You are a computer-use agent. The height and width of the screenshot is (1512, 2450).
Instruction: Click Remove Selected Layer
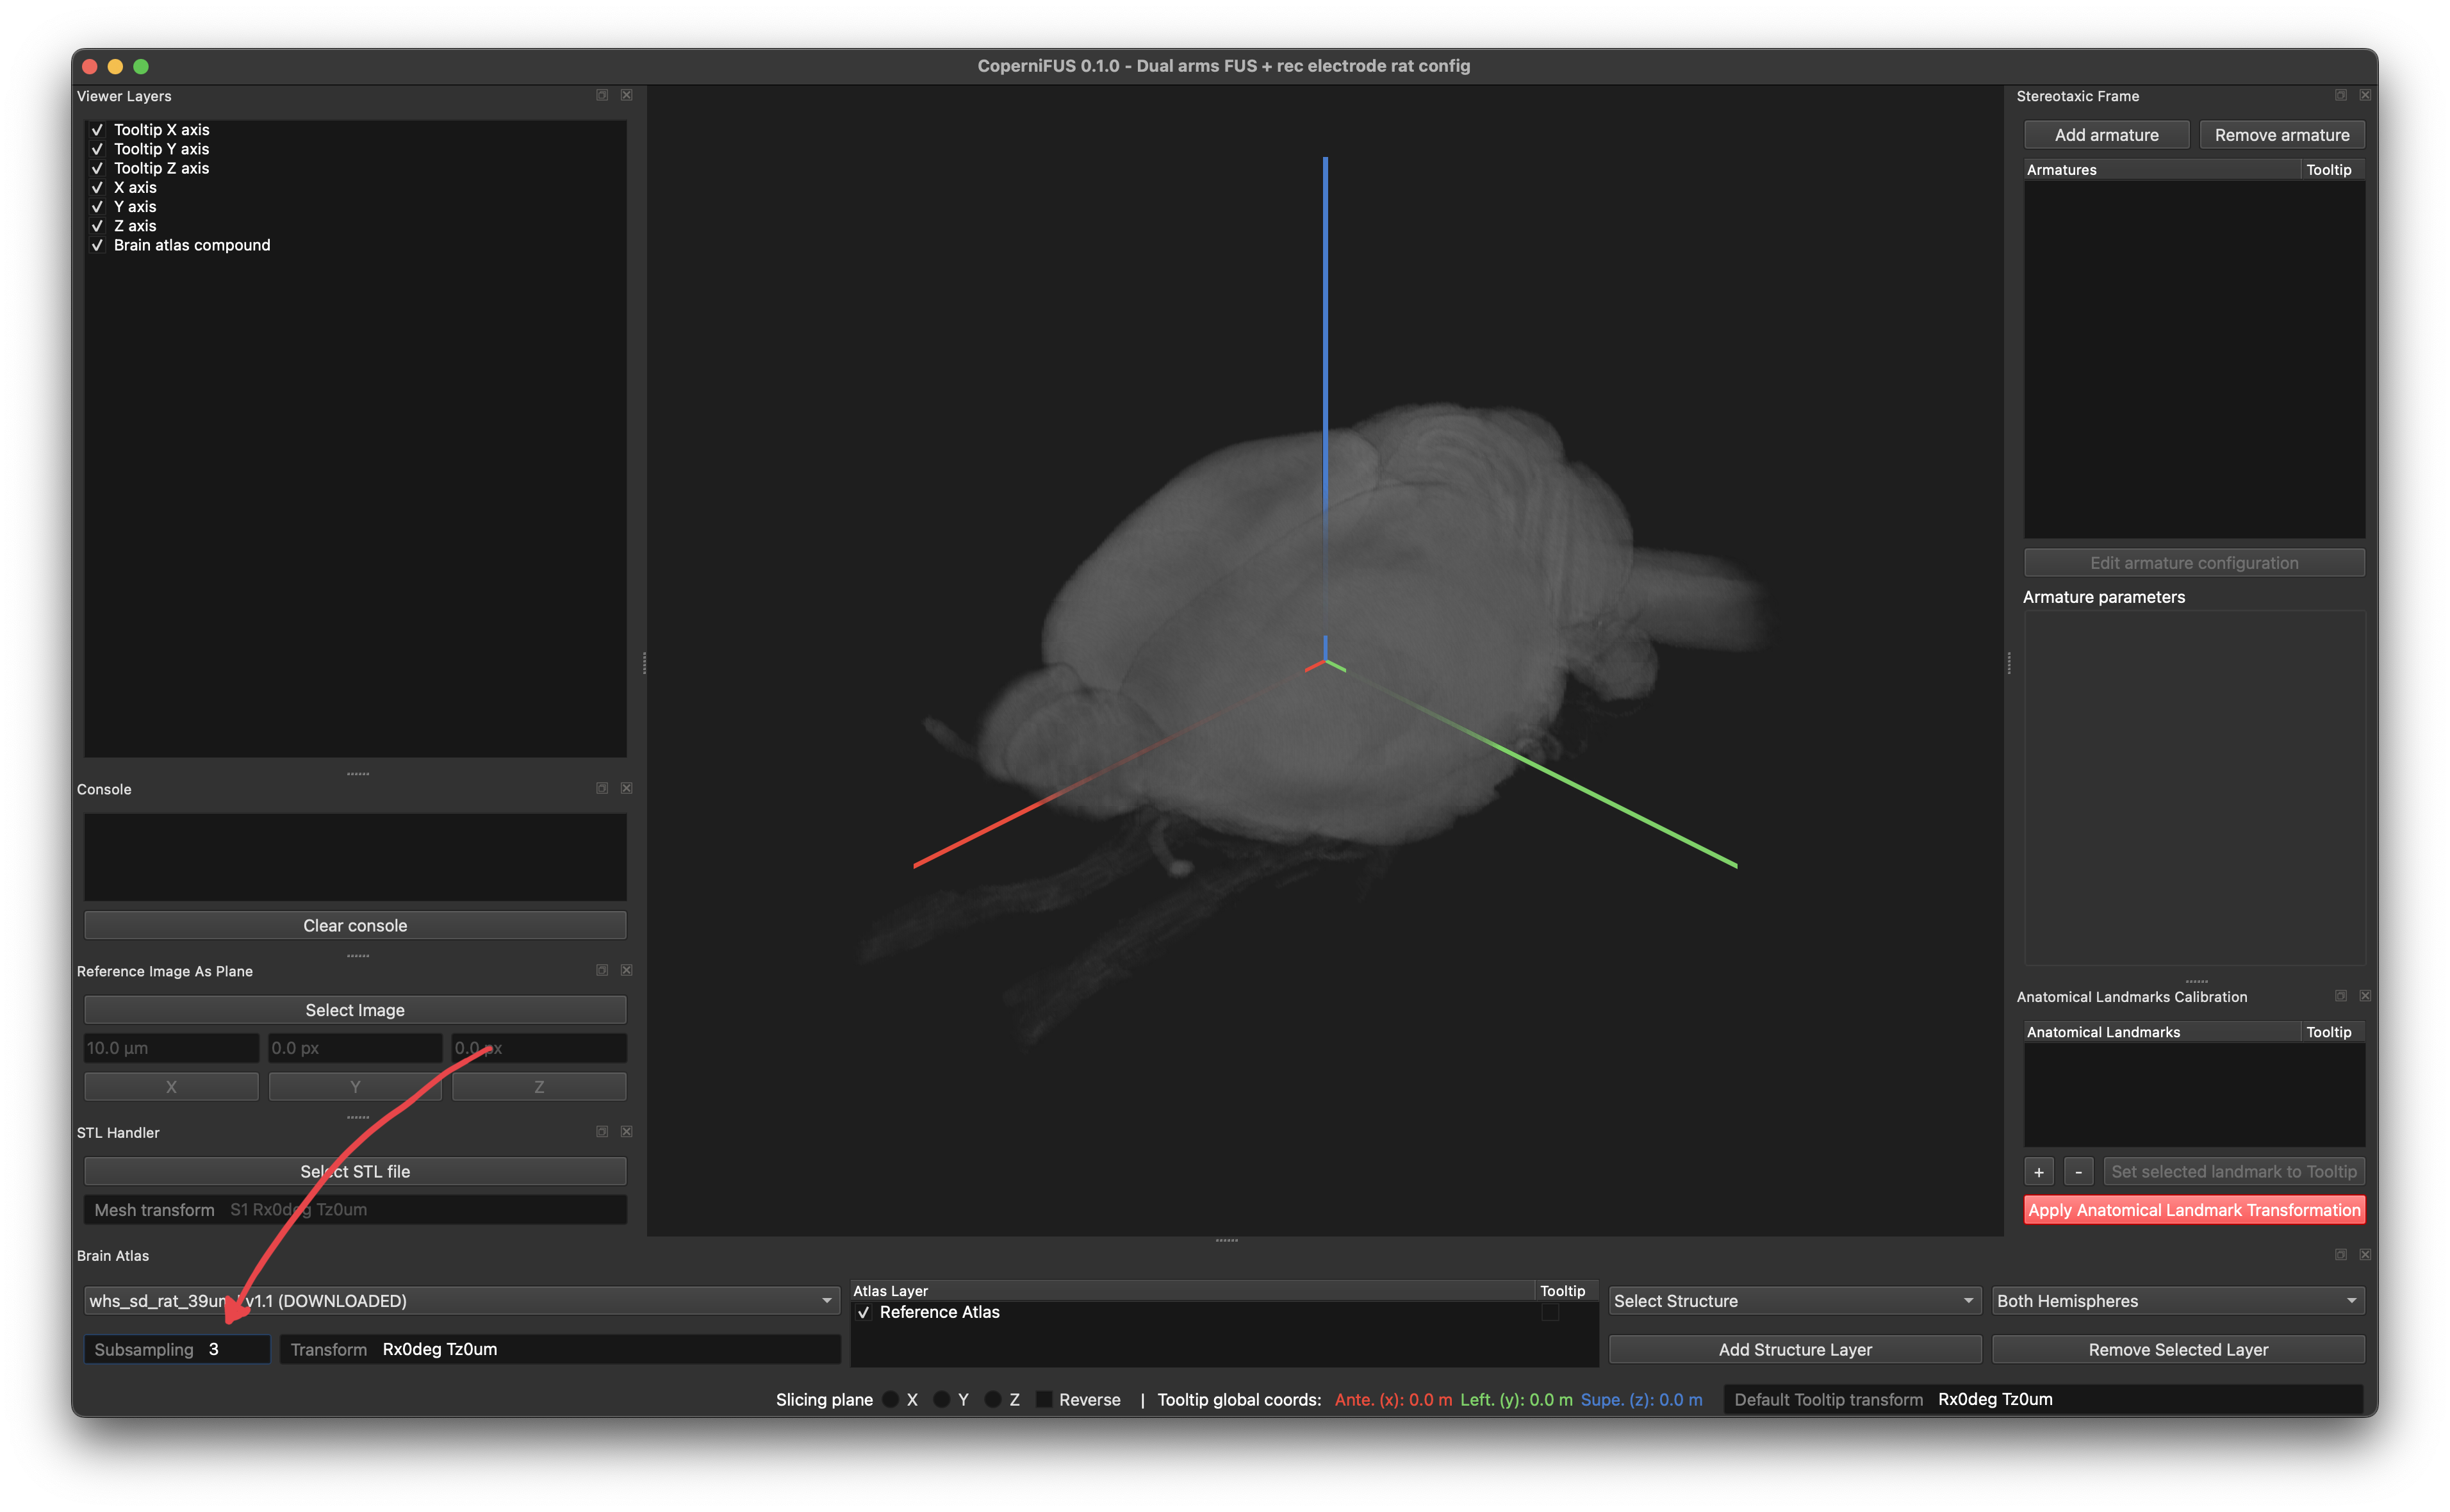click(2178, 1349)
